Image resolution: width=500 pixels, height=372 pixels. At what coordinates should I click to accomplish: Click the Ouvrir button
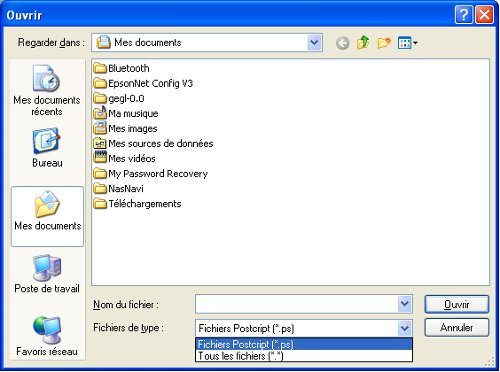click(x=457, y=304)
